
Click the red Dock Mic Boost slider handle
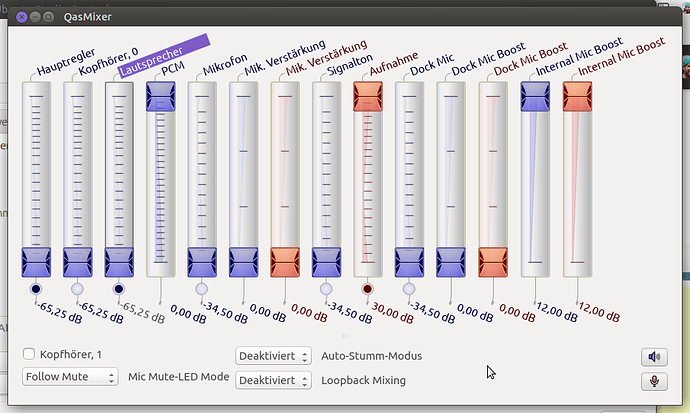(493, 262)
